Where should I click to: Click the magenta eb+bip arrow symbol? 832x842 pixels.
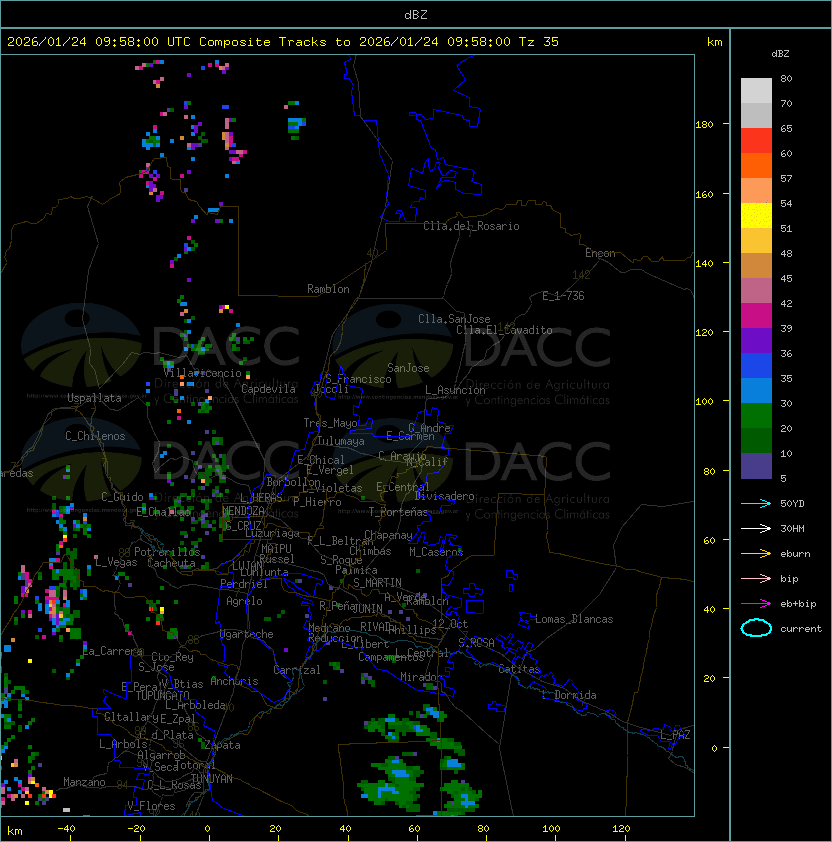[756, 604]
